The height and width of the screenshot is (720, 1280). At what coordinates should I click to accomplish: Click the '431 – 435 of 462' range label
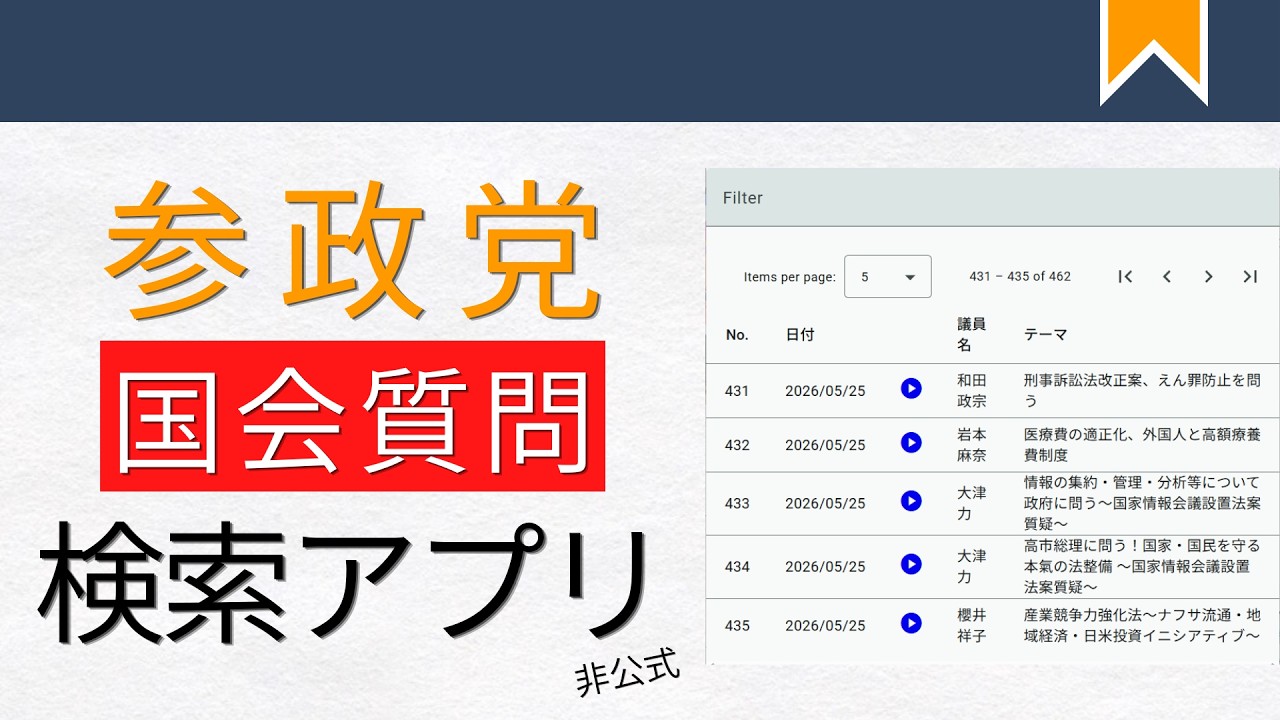pyautogui.click(x=1020, y=276)
